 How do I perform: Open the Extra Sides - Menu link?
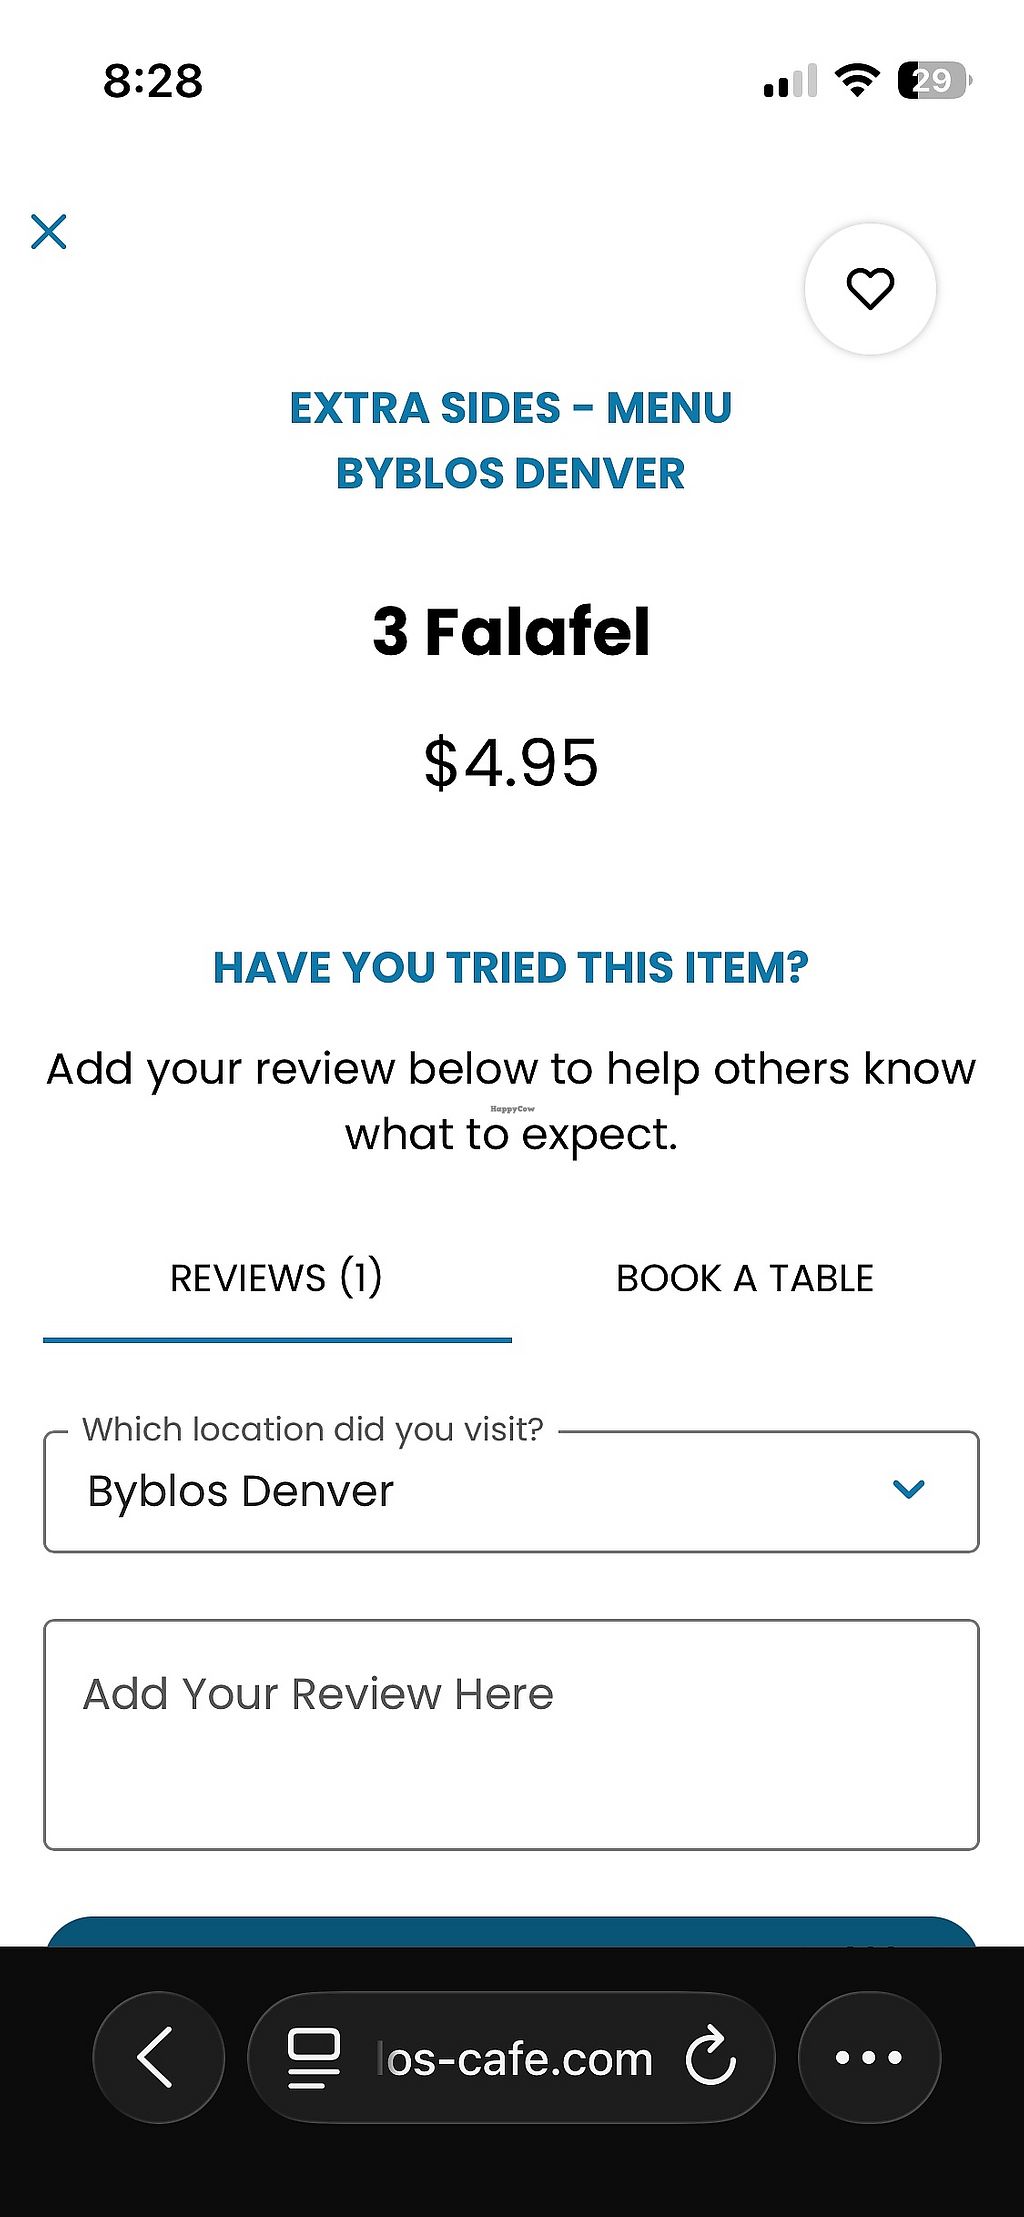(511, 408)
